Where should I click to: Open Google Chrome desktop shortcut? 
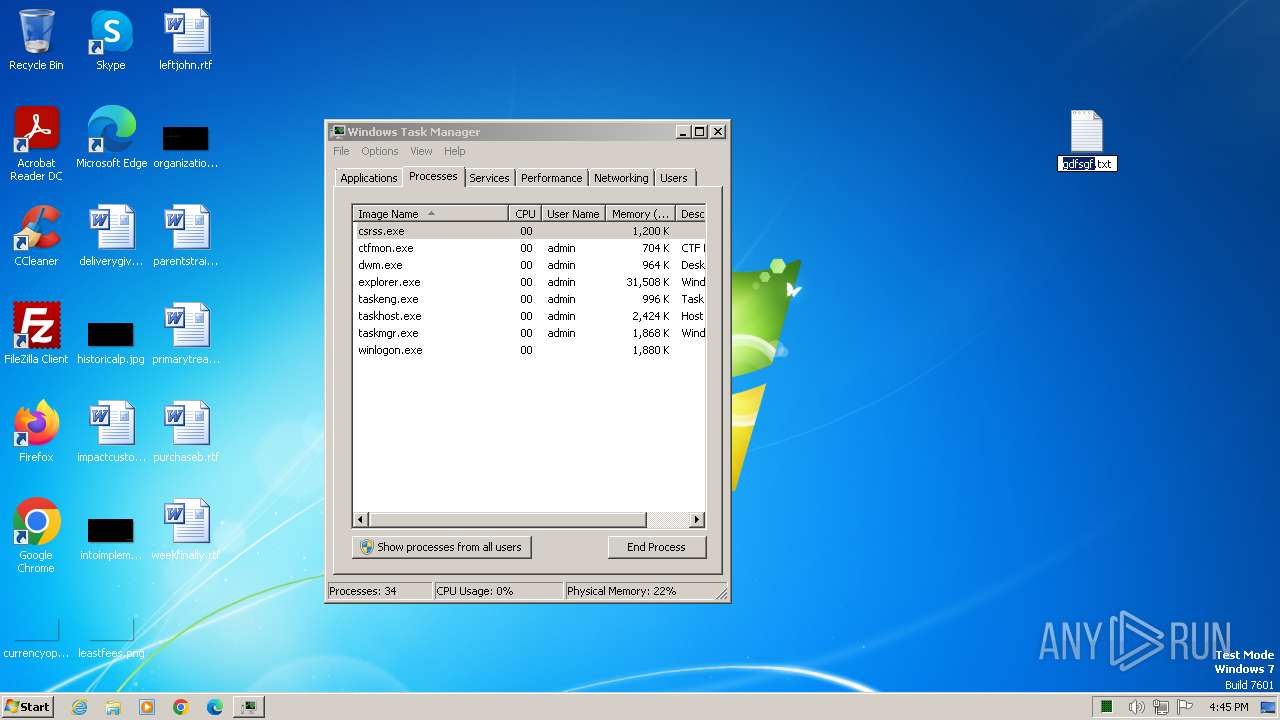[36, 536]
